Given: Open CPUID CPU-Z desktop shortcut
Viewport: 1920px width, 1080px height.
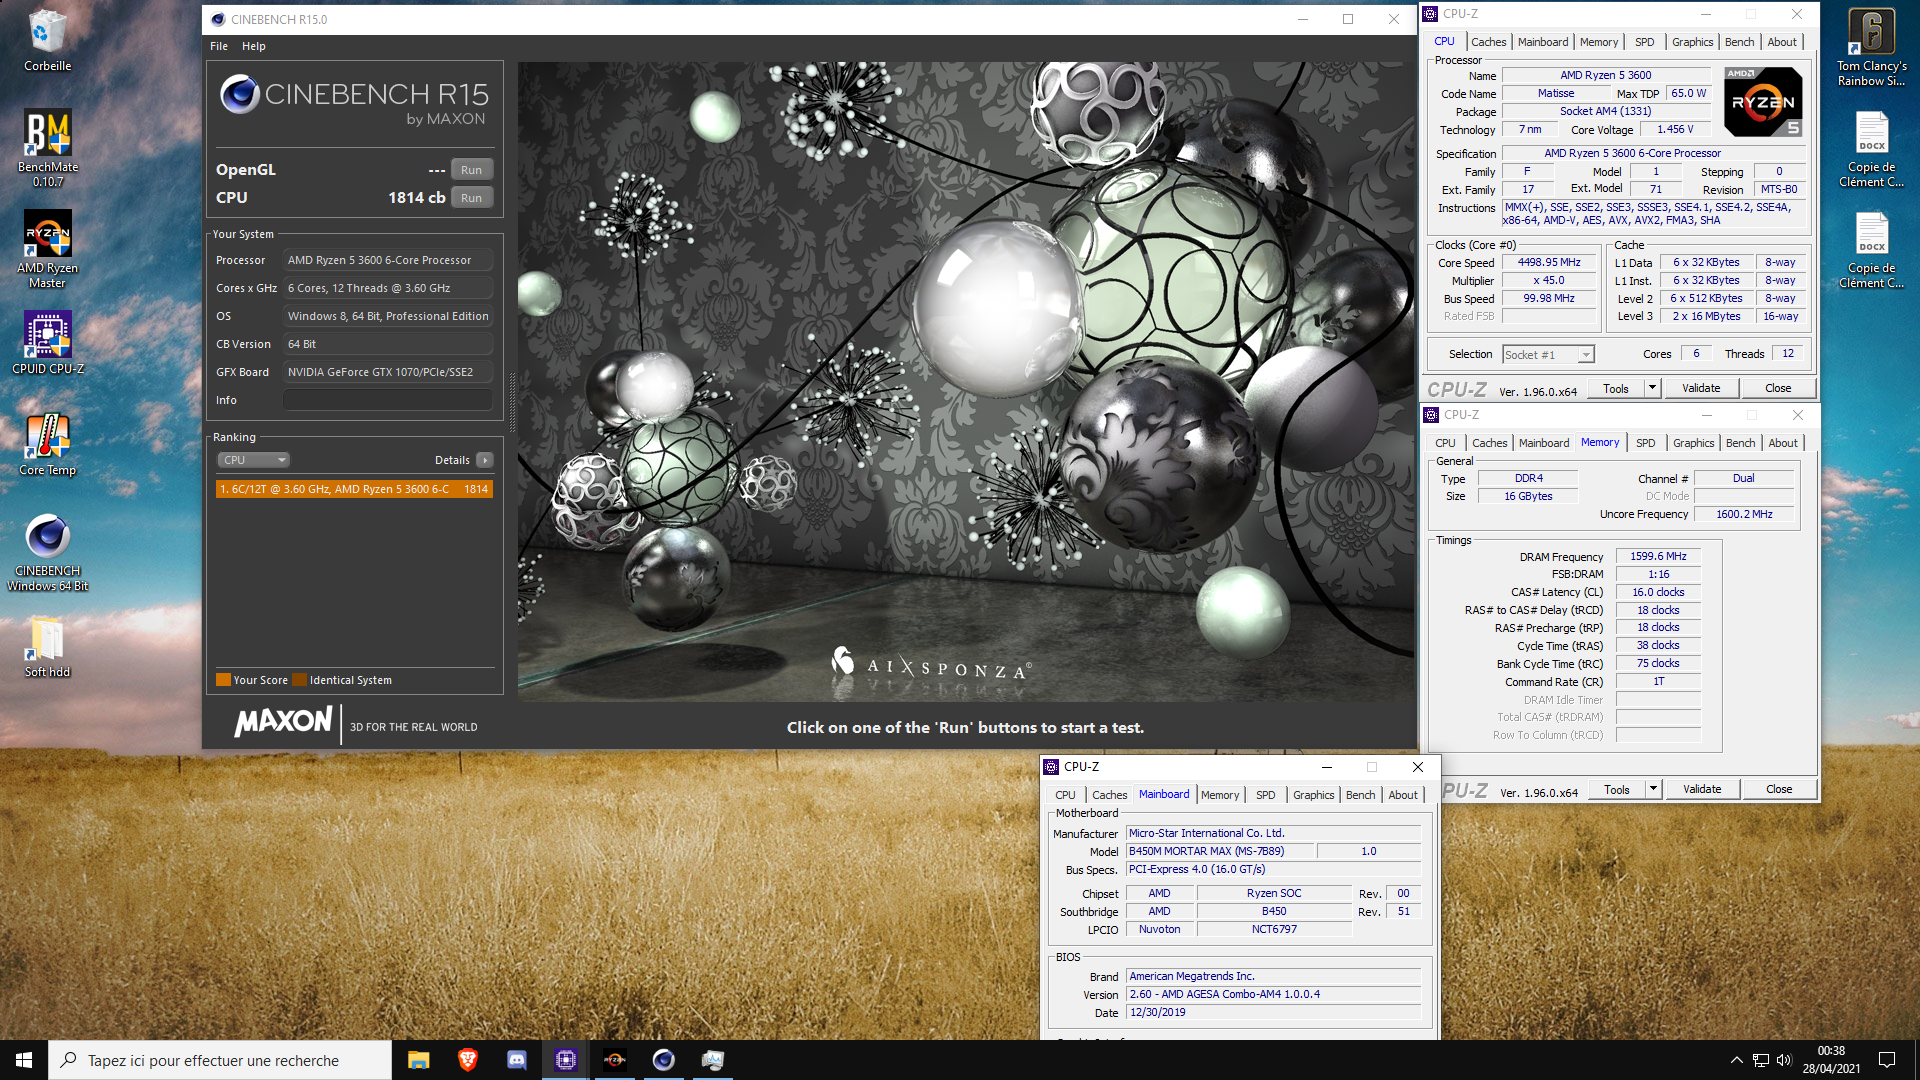Looking at the screenshot, I should coord(47,343).
